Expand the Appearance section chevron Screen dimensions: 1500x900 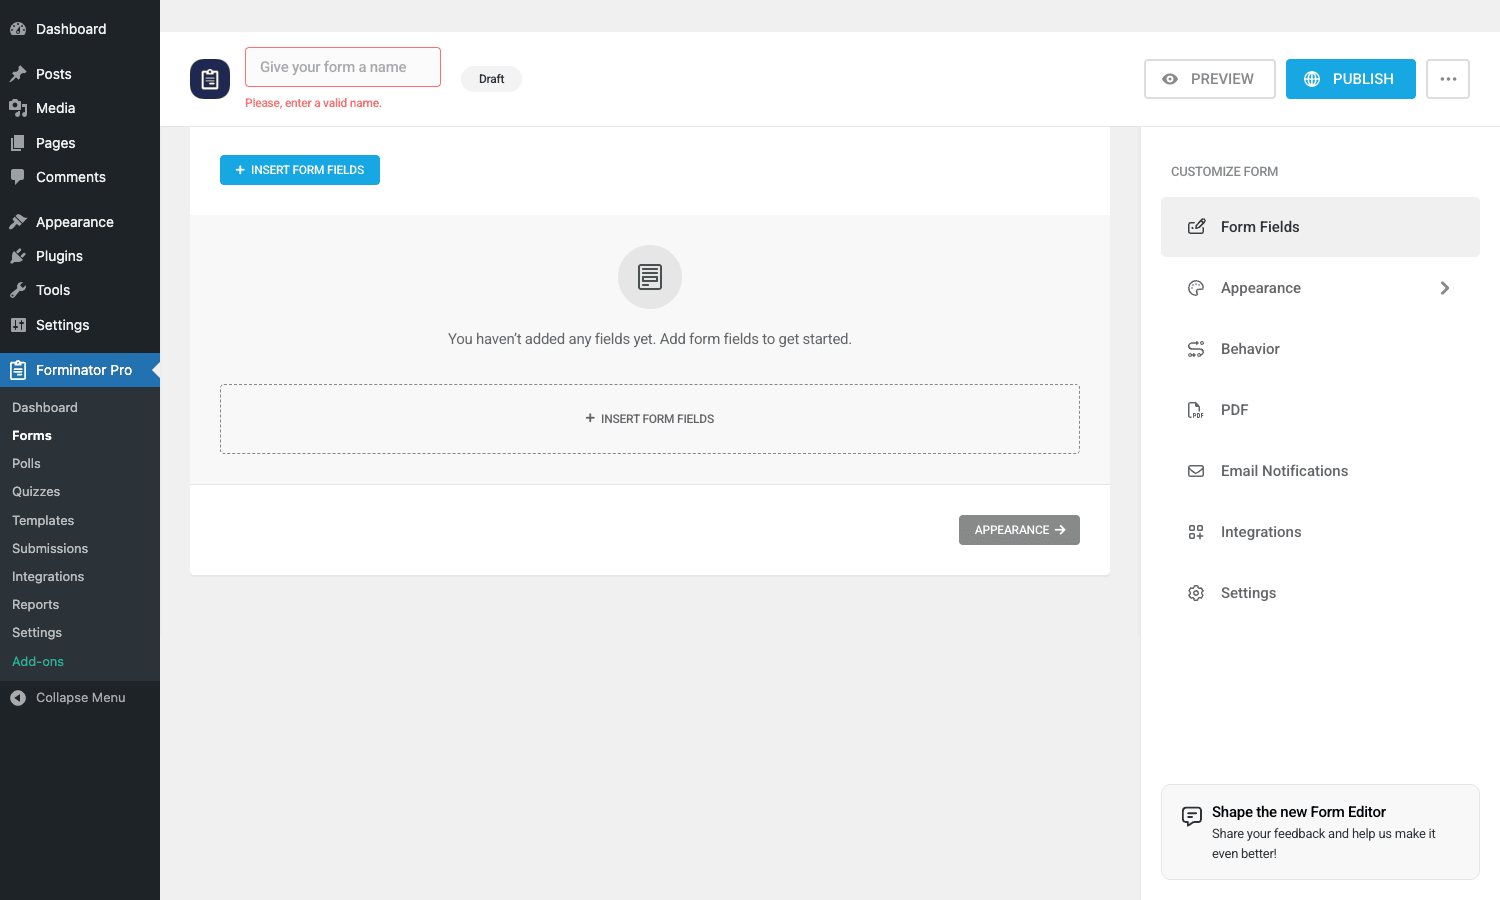click(1445, 288)
